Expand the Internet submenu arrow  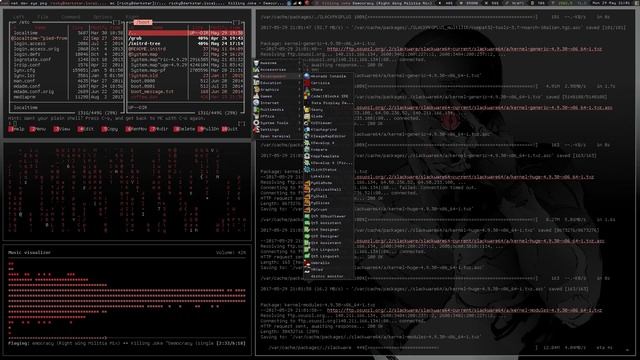(299, 103)
